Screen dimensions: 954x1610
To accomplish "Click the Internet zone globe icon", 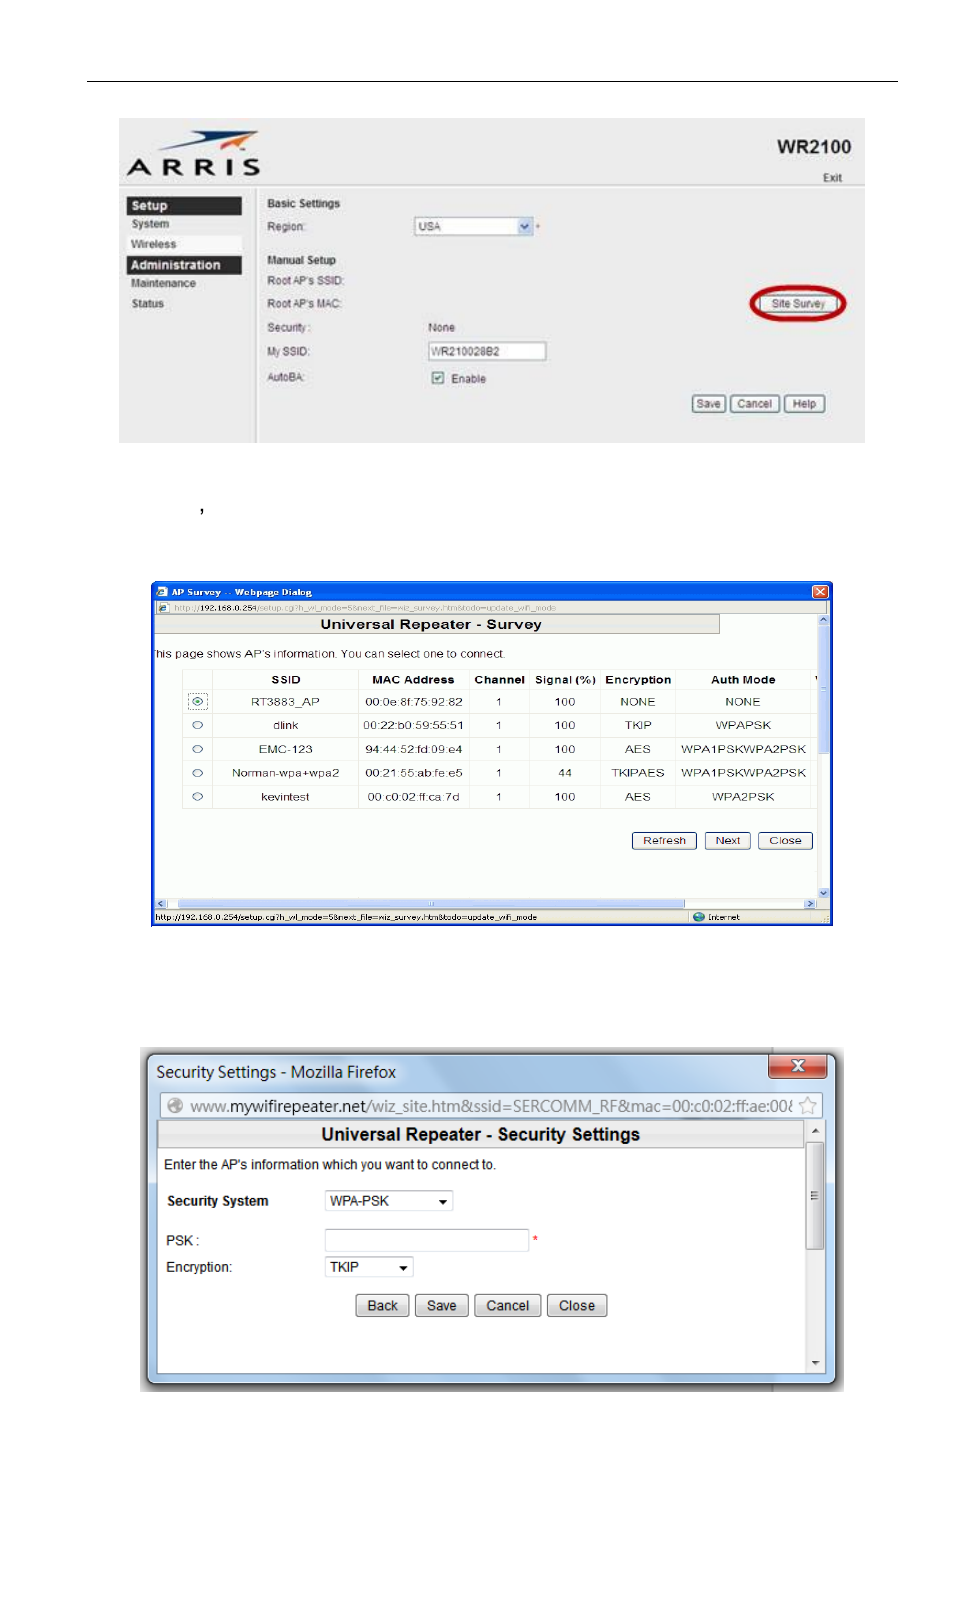I will [x=699, y=917].
